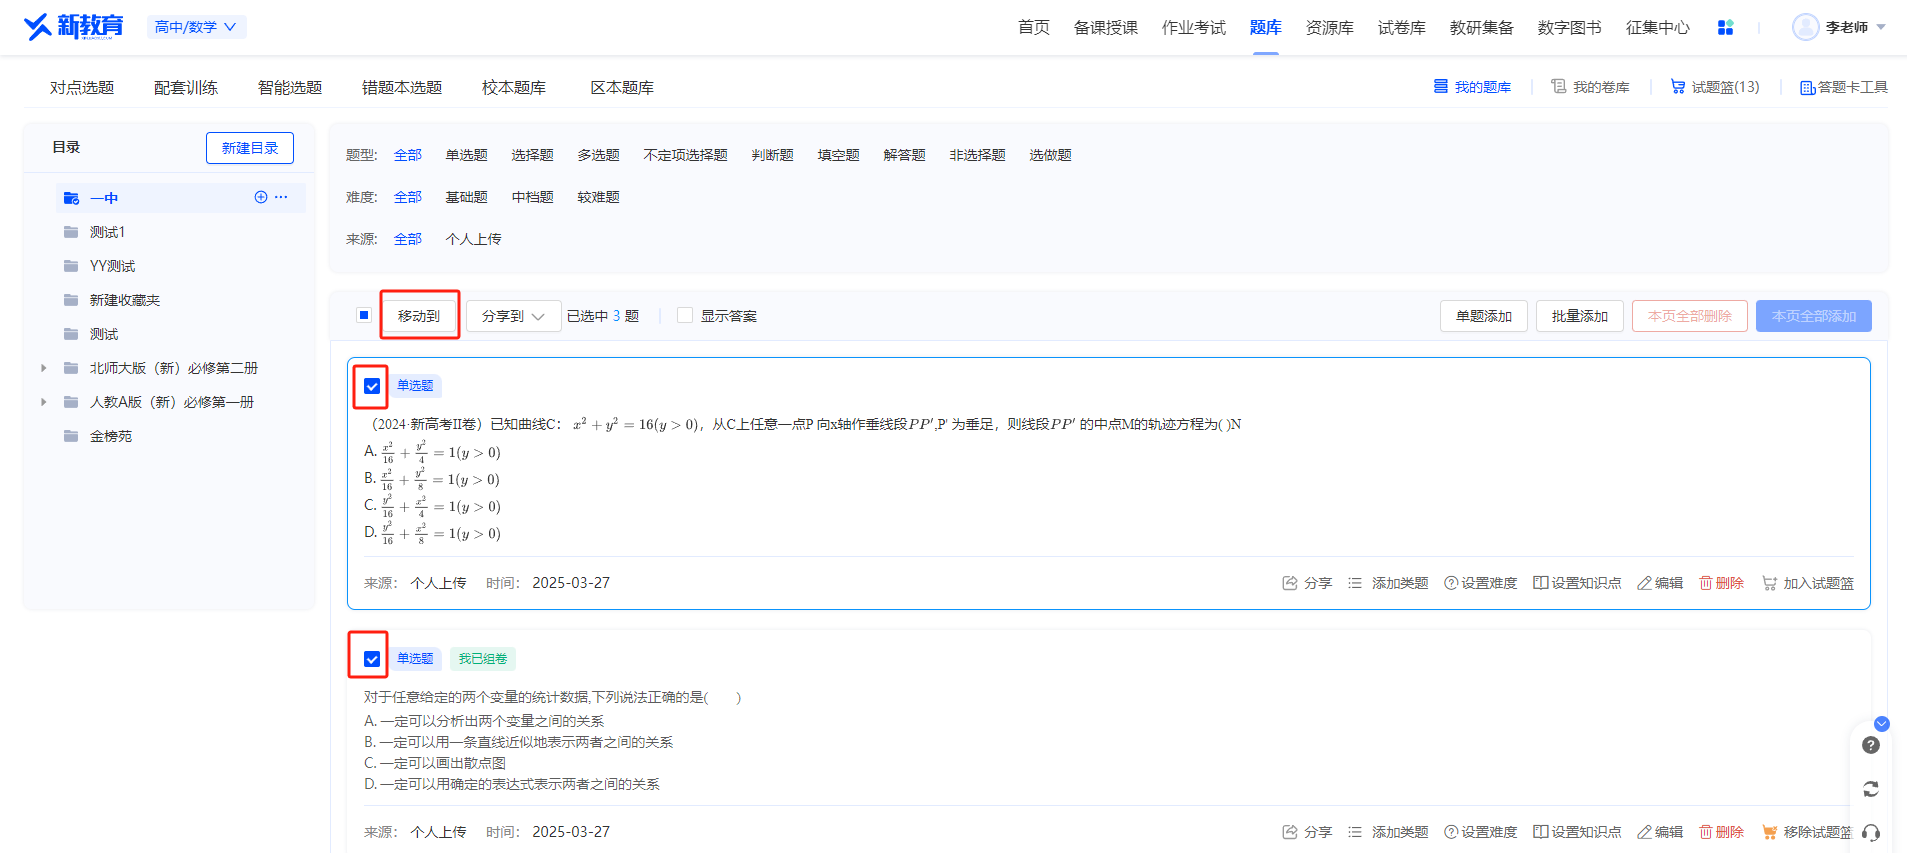Open 我的卷库 icon link
This screenshot has width=1907, height=853.
coord(1558,87)
